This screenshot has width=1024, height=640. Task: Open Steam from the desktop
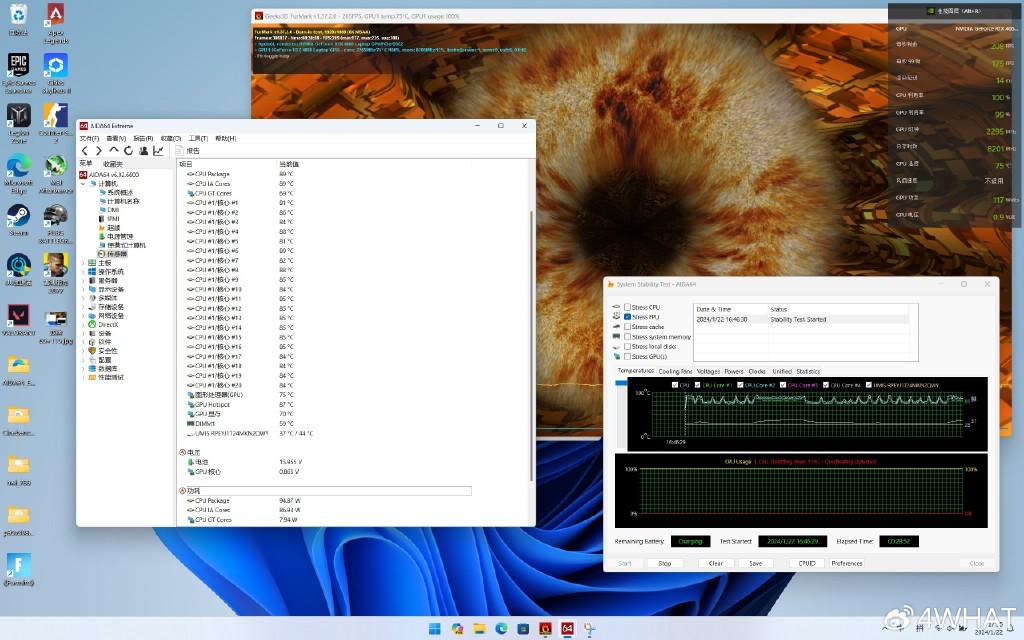coord(18,217)
